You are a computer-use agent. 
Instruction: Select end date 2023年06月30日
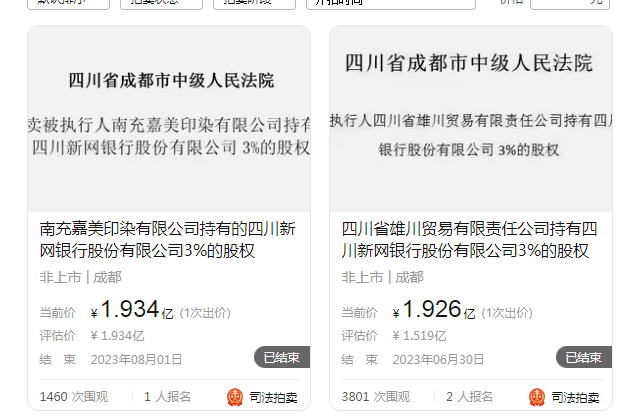438,359
